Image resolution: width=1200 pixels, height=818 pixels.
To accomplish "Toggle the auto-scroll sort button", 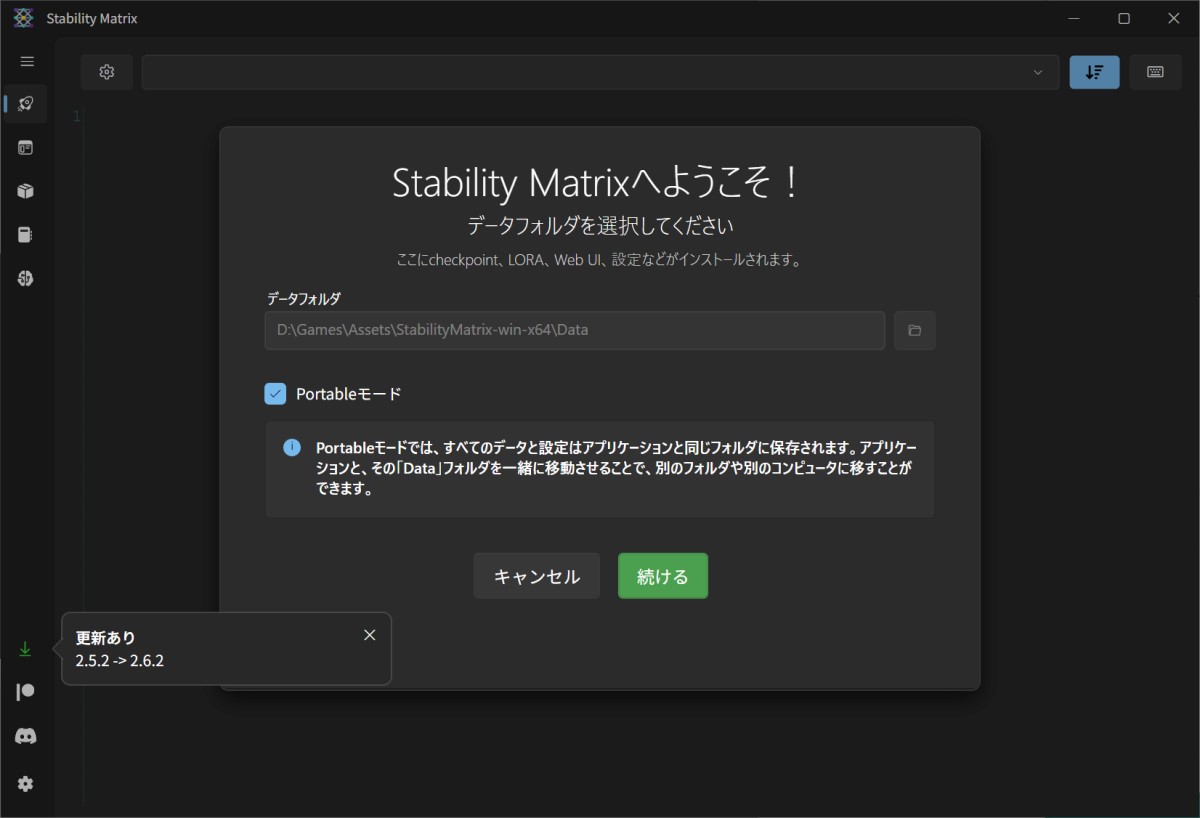I will pyautogui.click(x=1095, y=72).
